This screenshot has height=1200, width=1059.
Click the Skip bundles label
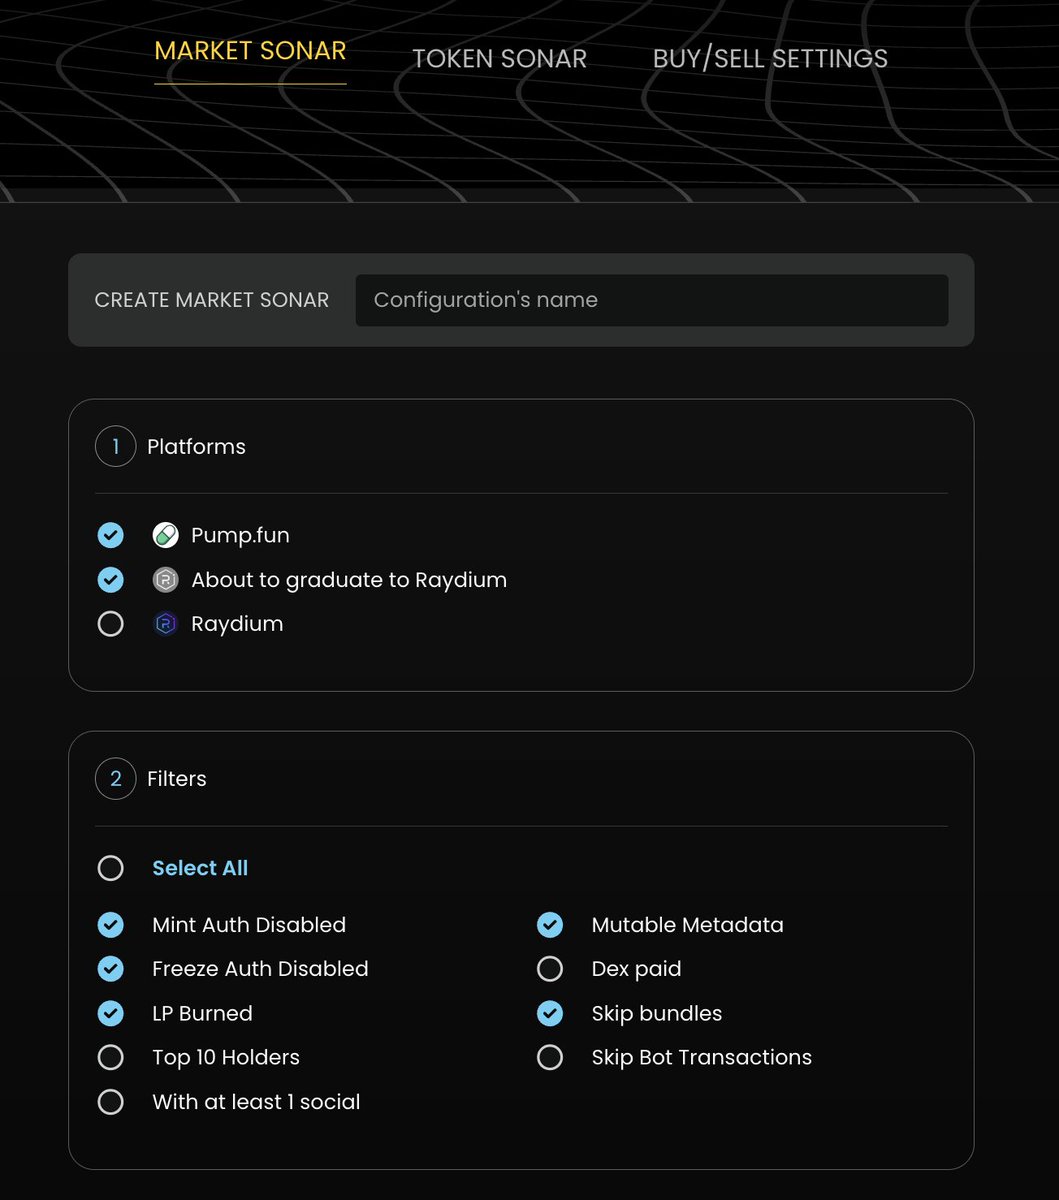[x=657, y=1013]
